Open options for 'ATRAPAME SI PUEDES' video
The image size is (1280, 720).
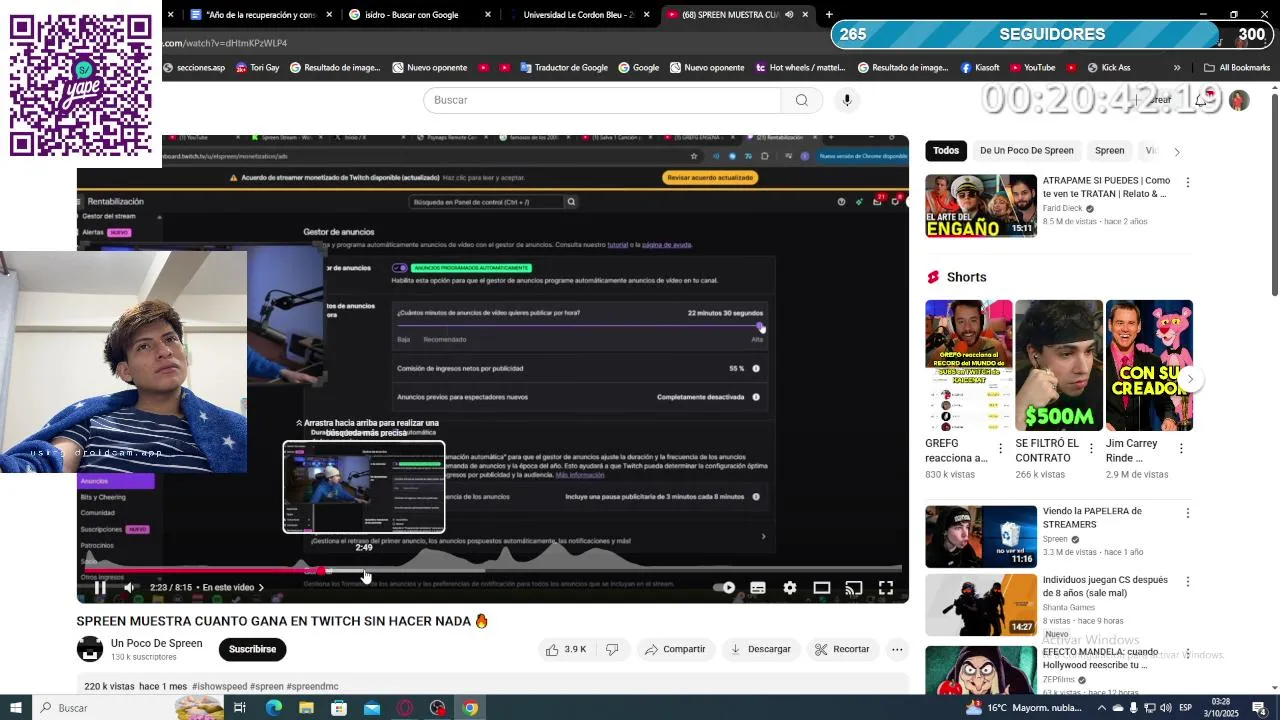click(x=1187, y=183)
